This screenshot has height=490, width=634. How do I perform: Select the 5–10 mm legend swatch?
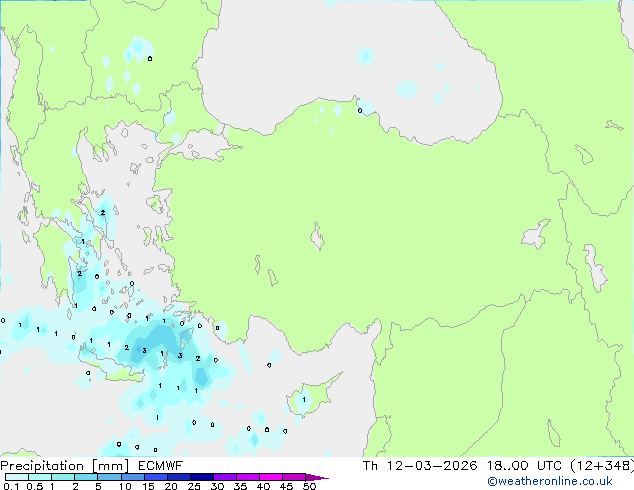point(109,477)
